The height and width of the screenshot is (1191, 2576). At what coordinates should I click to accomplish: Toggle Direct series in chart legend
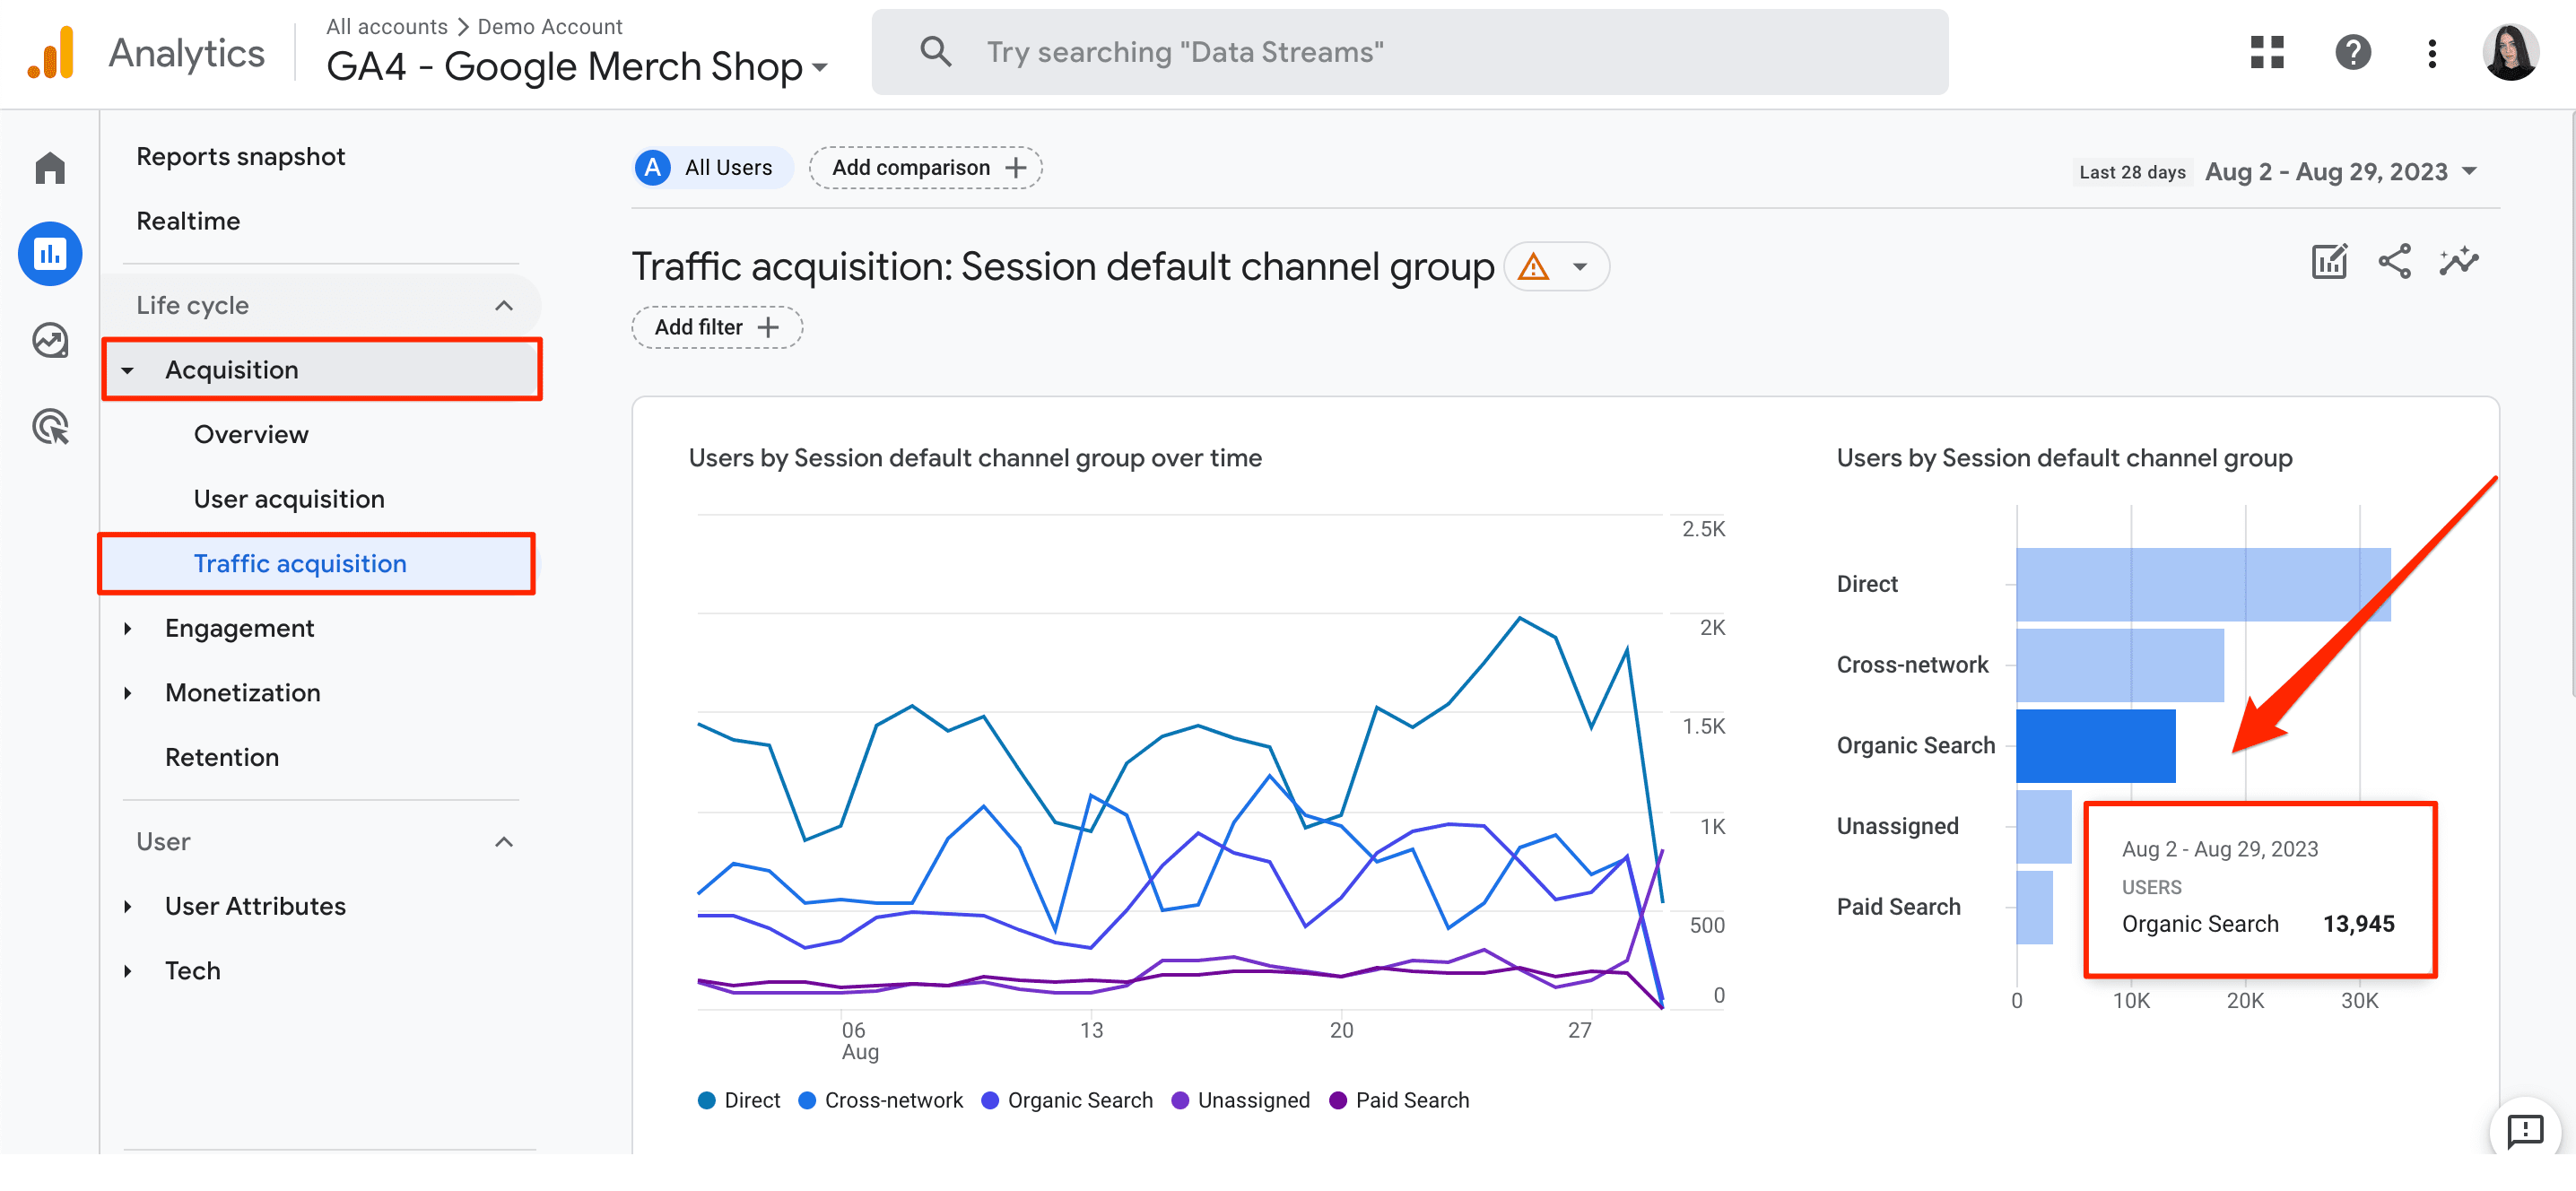click(x=739, y=1100)
